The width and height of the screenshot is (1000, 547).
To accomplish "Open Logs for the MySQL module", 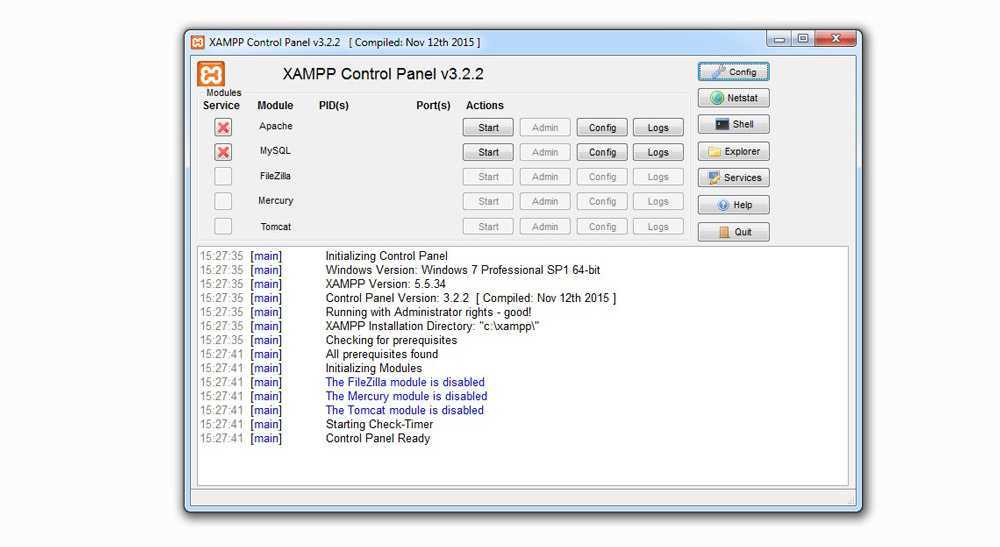I will (x=658, y=152).
